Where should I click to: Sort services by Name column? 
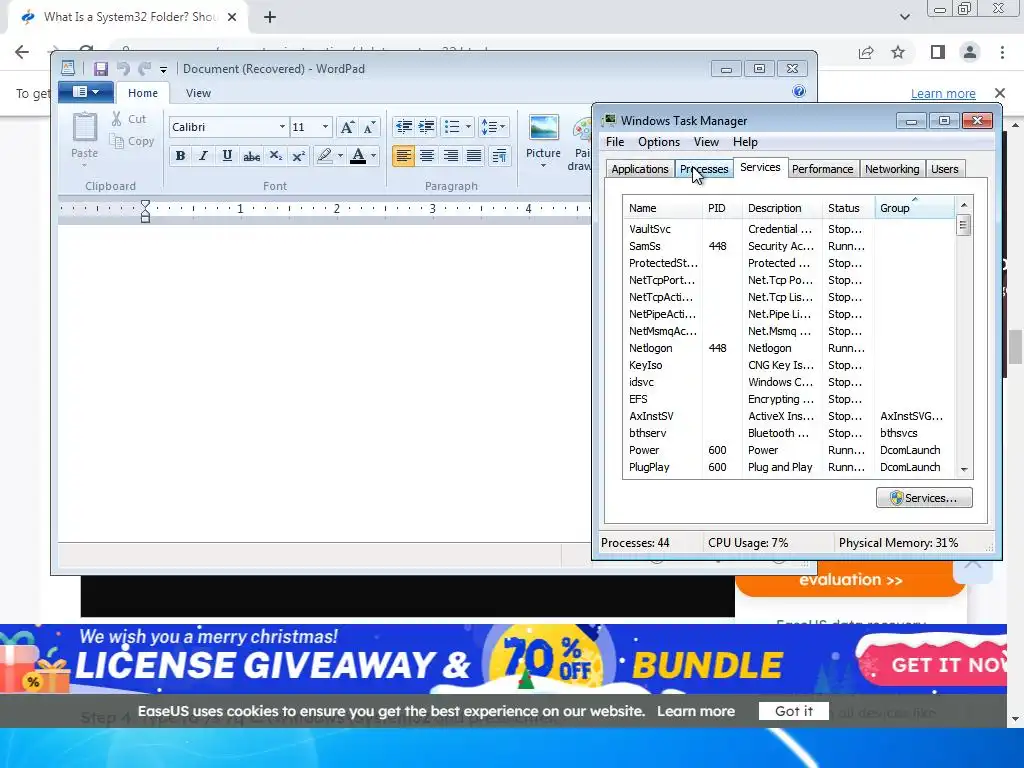[662, 208]
